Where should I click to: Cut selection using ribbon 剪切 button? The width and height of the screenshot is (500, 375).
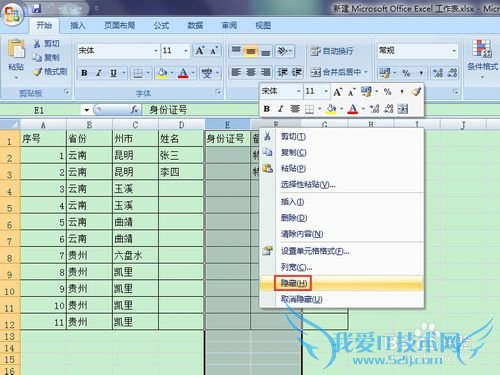pyautogui.click(x=47, y=44)
